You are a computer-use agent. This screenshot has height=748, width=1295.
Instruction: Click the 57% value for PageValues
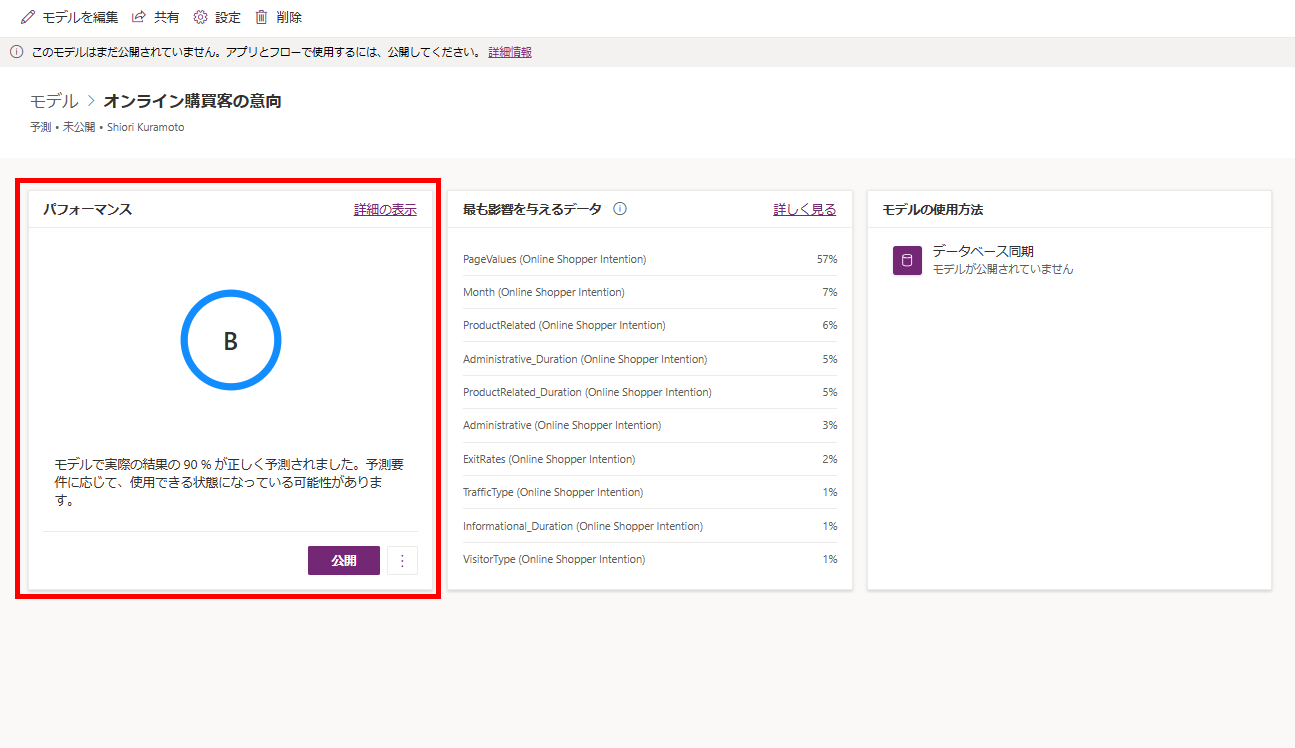[827, 259]
